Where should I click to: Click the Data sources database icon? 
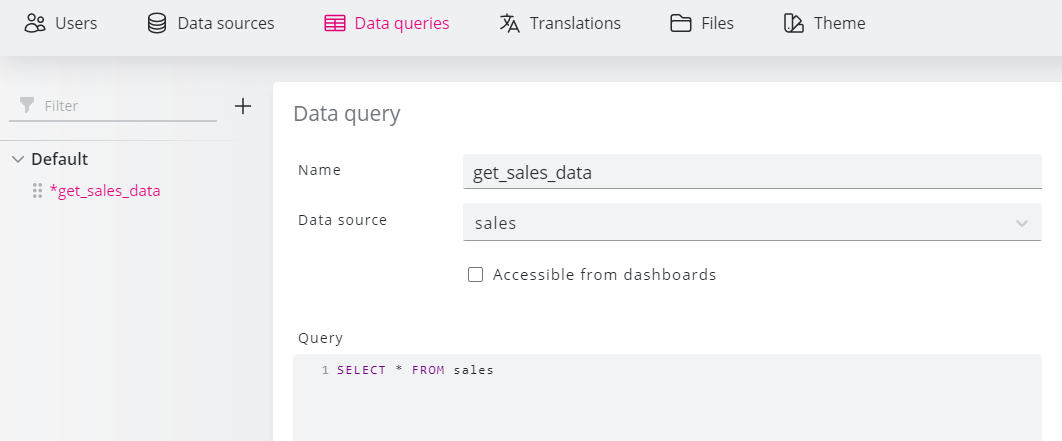point(157,23)
